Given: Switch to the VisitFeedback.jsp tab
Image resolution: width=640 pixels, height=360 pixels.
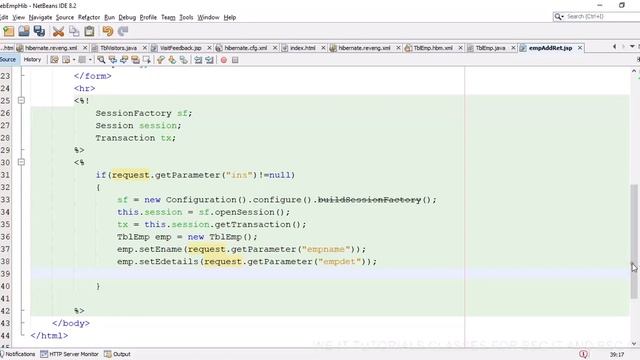Looking at the screenshot, I should point(181,48).
